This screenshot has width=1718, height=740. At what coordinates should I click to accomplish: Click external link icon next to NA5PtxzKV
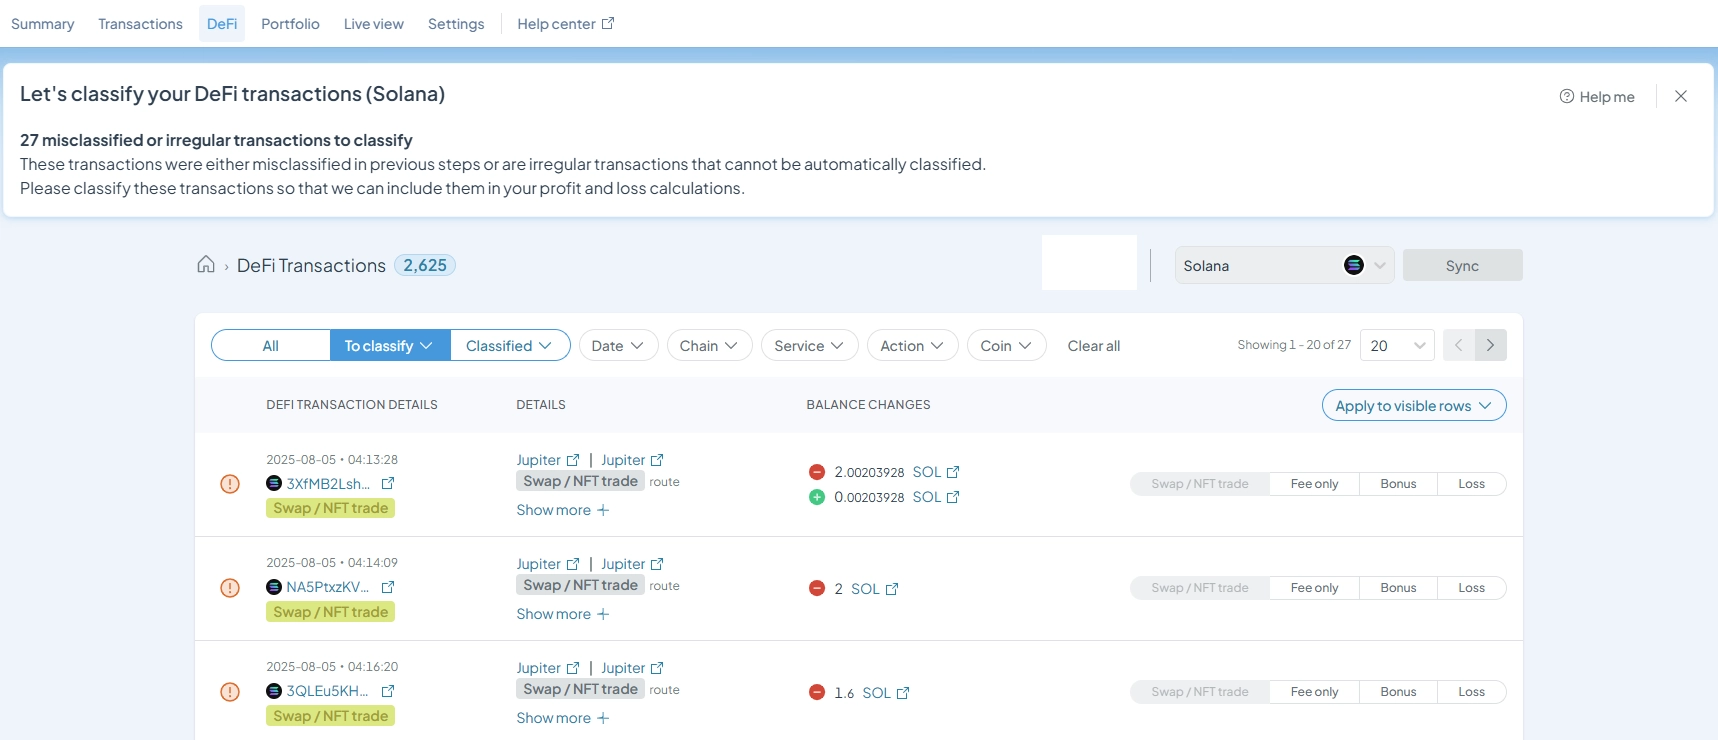[x=388, y=587]
